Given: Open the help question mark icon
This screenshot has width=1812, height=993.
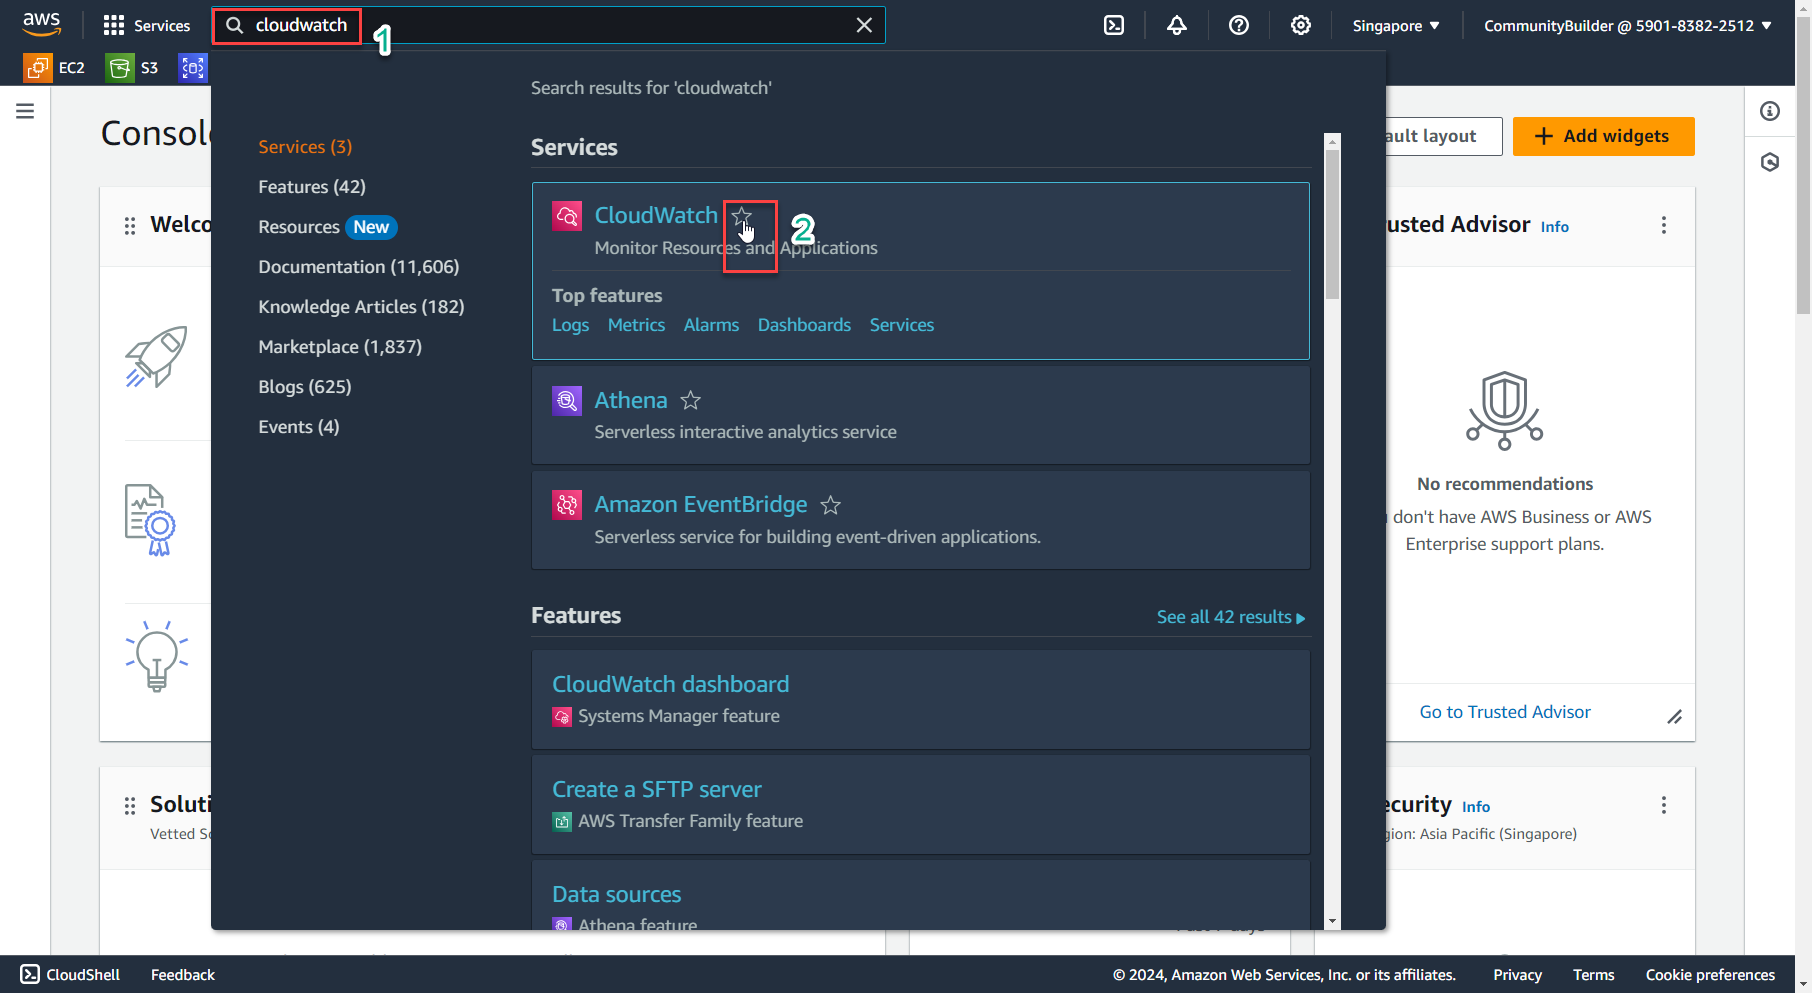Looking at the screenshot, I should (x=1239, y=26).
